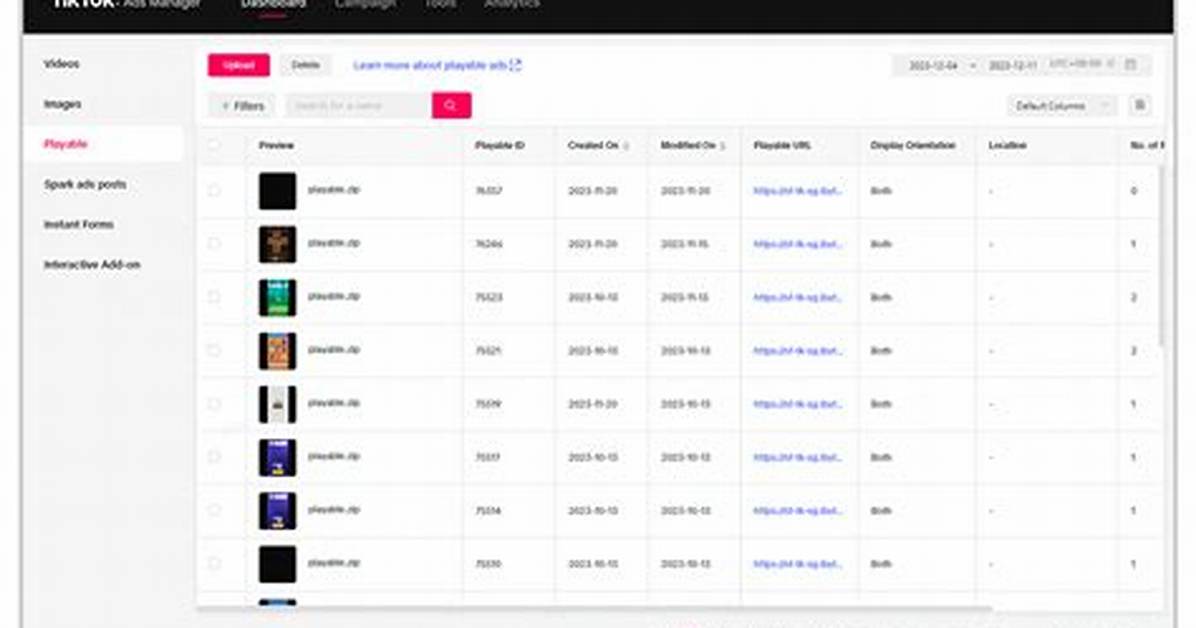The image size is (1196, 628).
Task: Open the Tools menu
Action: [440, 5]
